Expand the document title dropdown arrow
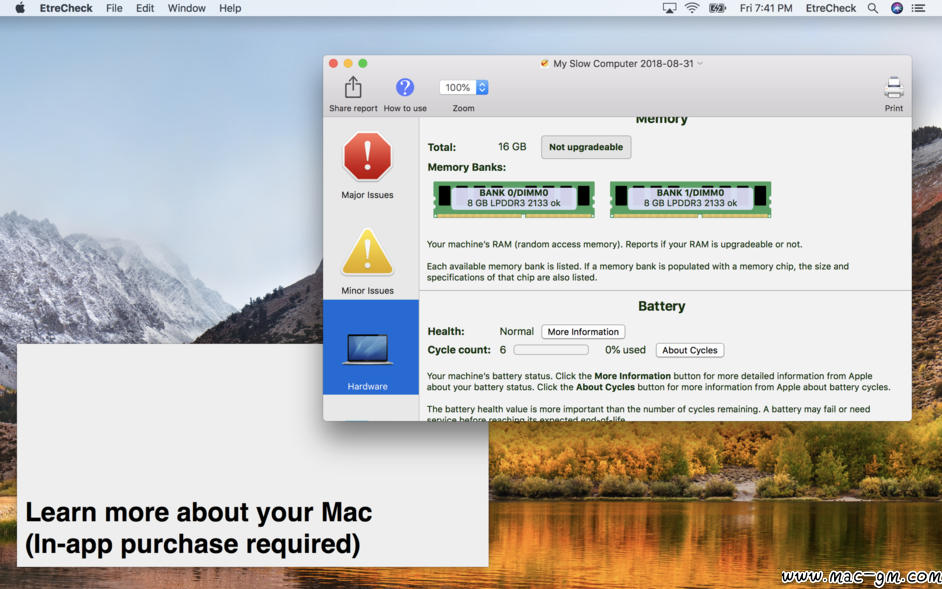The image size is (942, 589). click(x=700, y=64)
